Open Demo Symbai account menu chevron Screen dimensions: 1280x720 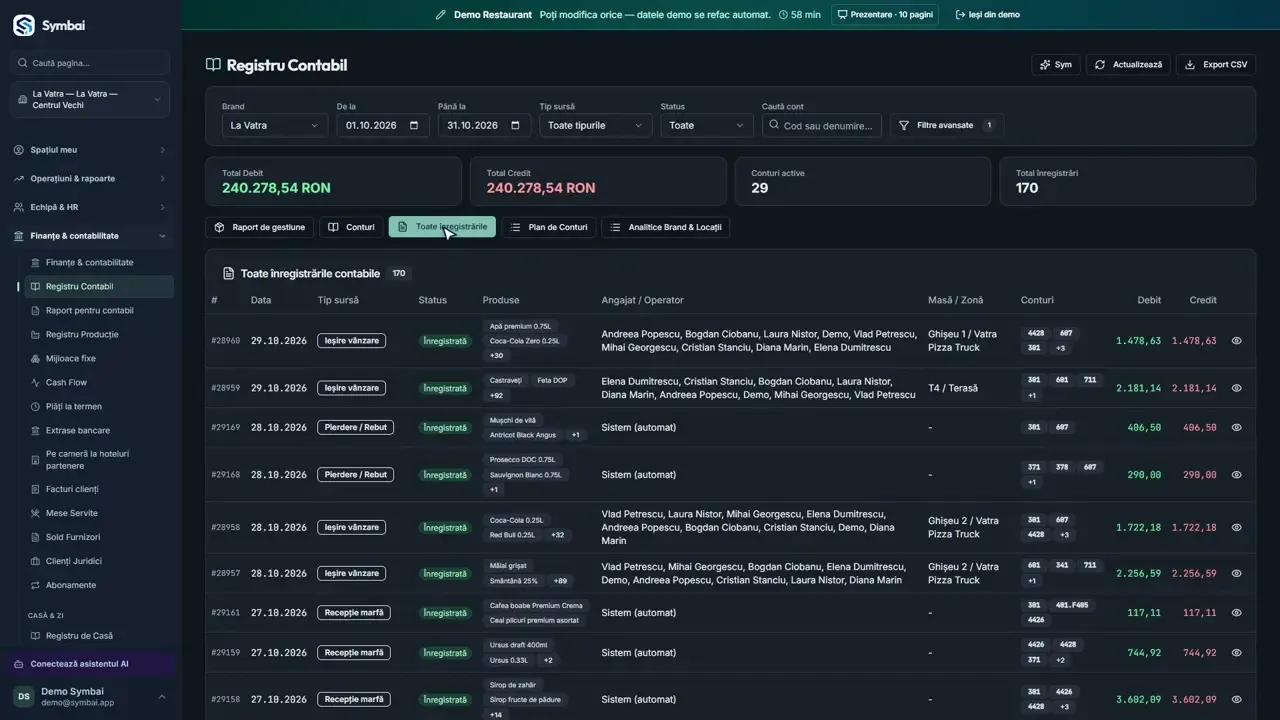pyautogui.click(x=162, y=697)
